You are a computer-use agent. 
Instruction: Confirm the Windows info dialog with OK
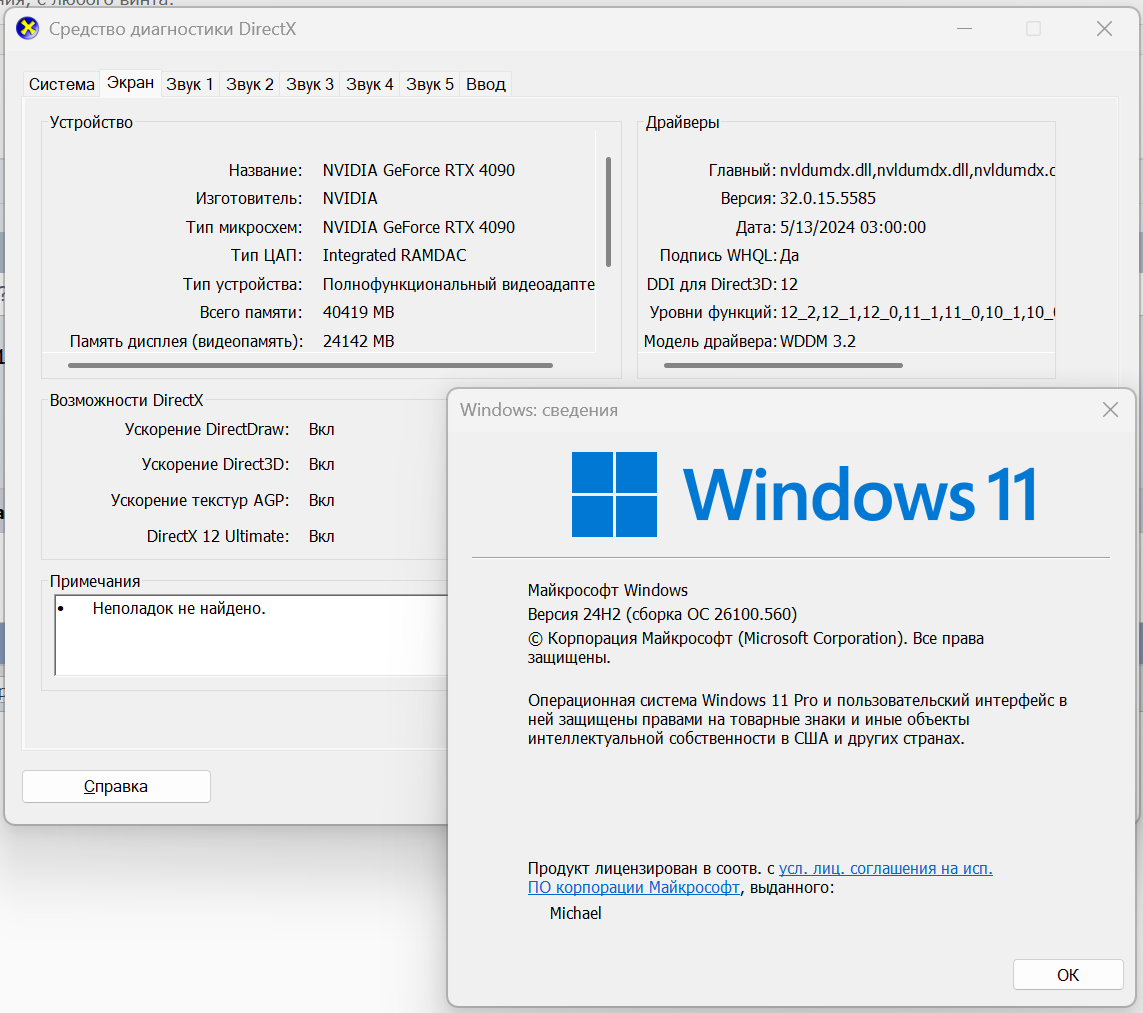coord(1068,975)
